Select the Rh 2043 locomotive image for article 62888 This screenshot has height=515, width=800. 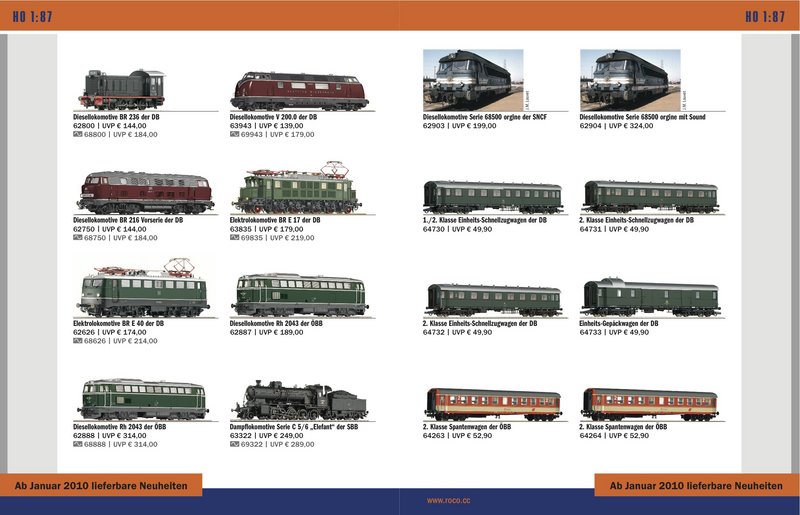coord(143,399)
